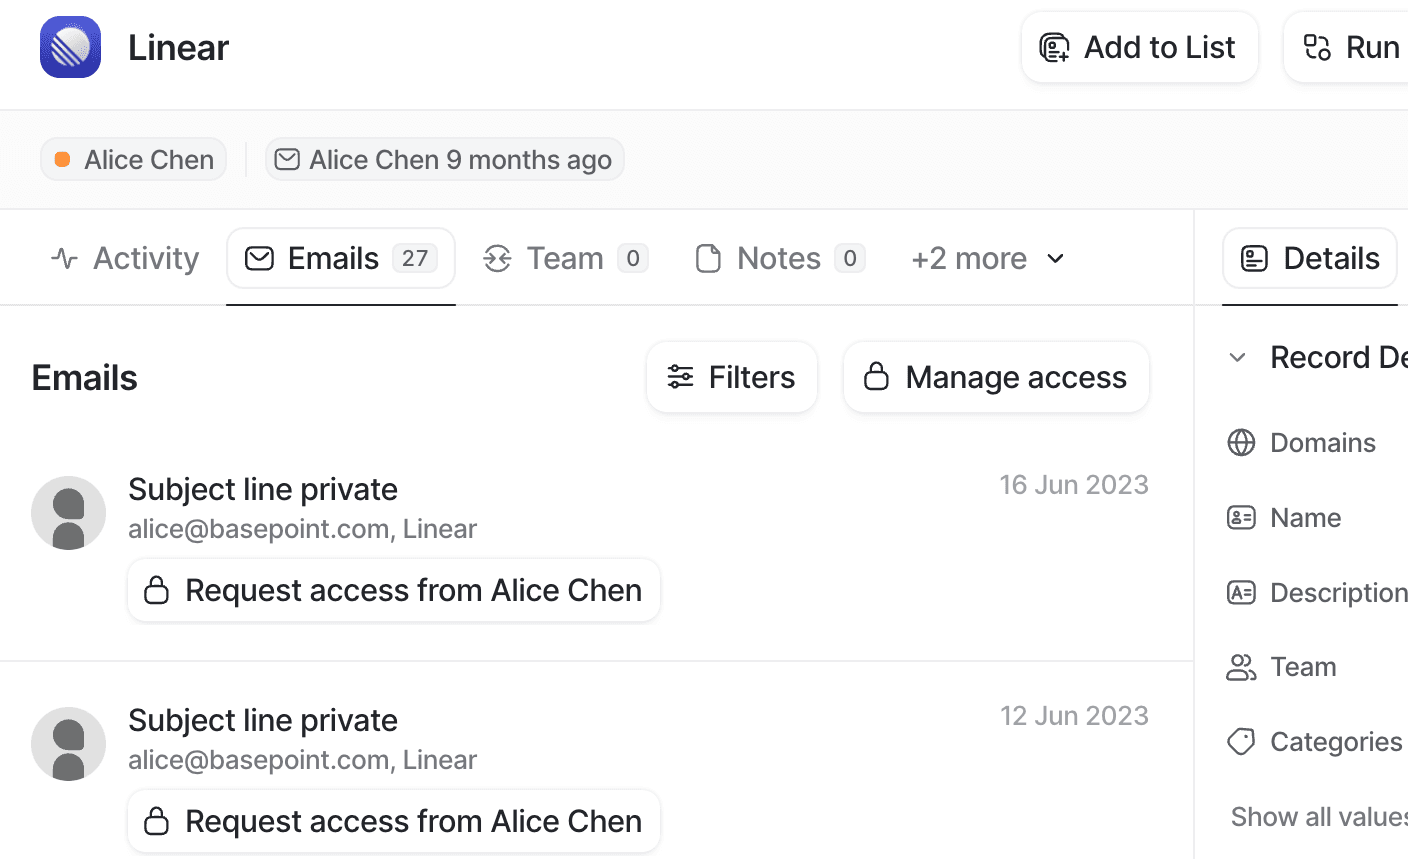
Task: Request access for the 16 Jun 2023 email
Action: pos(394,590)
